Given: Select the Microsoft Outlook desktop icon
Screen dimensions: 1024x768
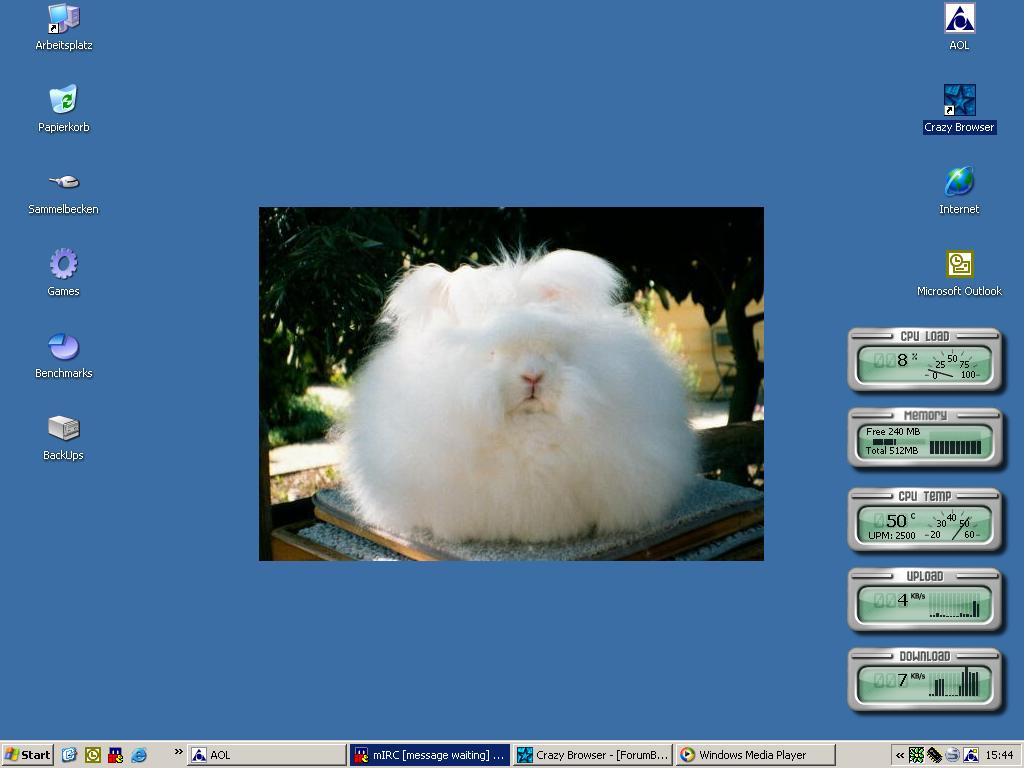Looking at the screenshot, I should pos(959,273).
